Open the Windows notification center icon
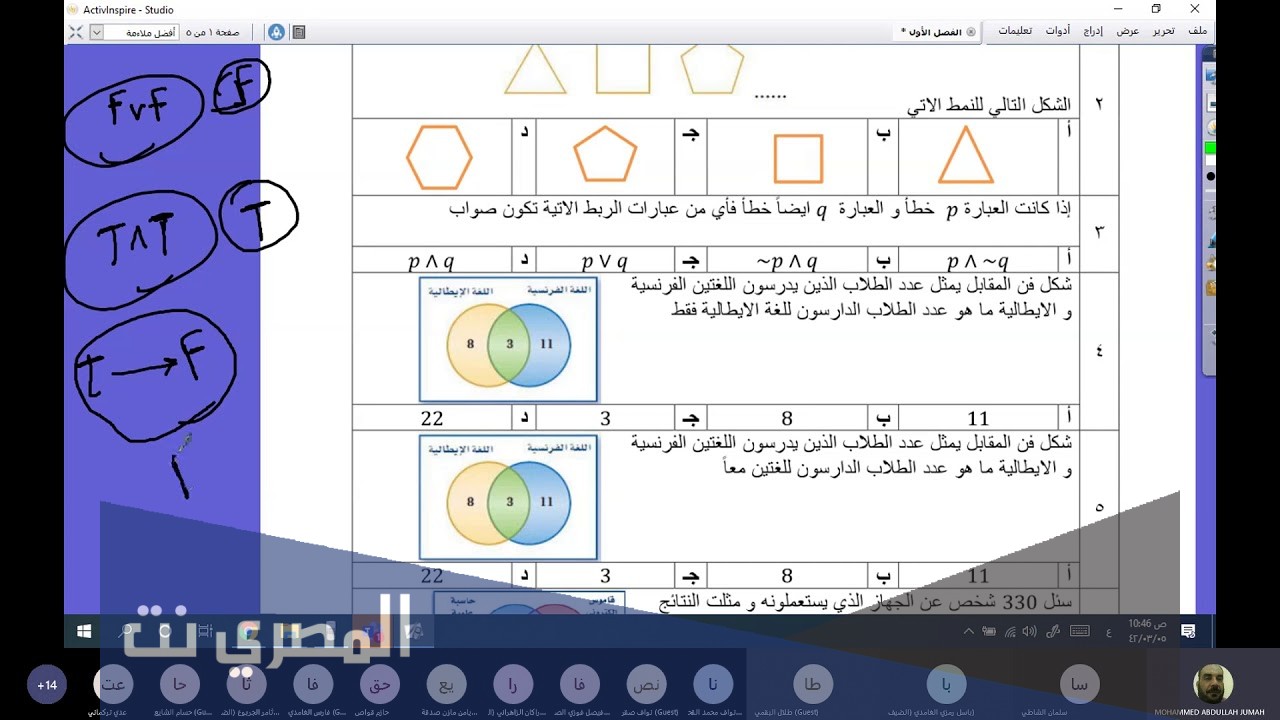This screenshot has height=720, width=1280. [x=1188, y=631]
